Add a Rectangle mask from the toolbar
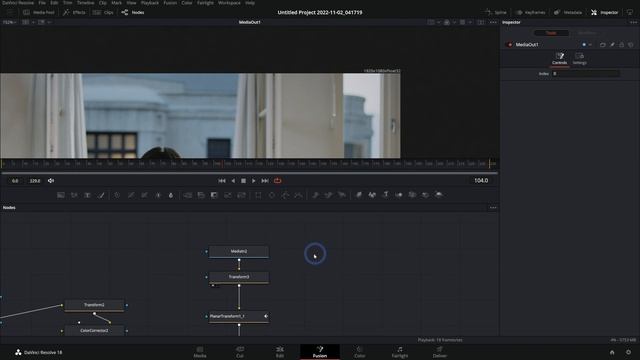This screenshot has height=360, width=640. (x=258, y=195)
